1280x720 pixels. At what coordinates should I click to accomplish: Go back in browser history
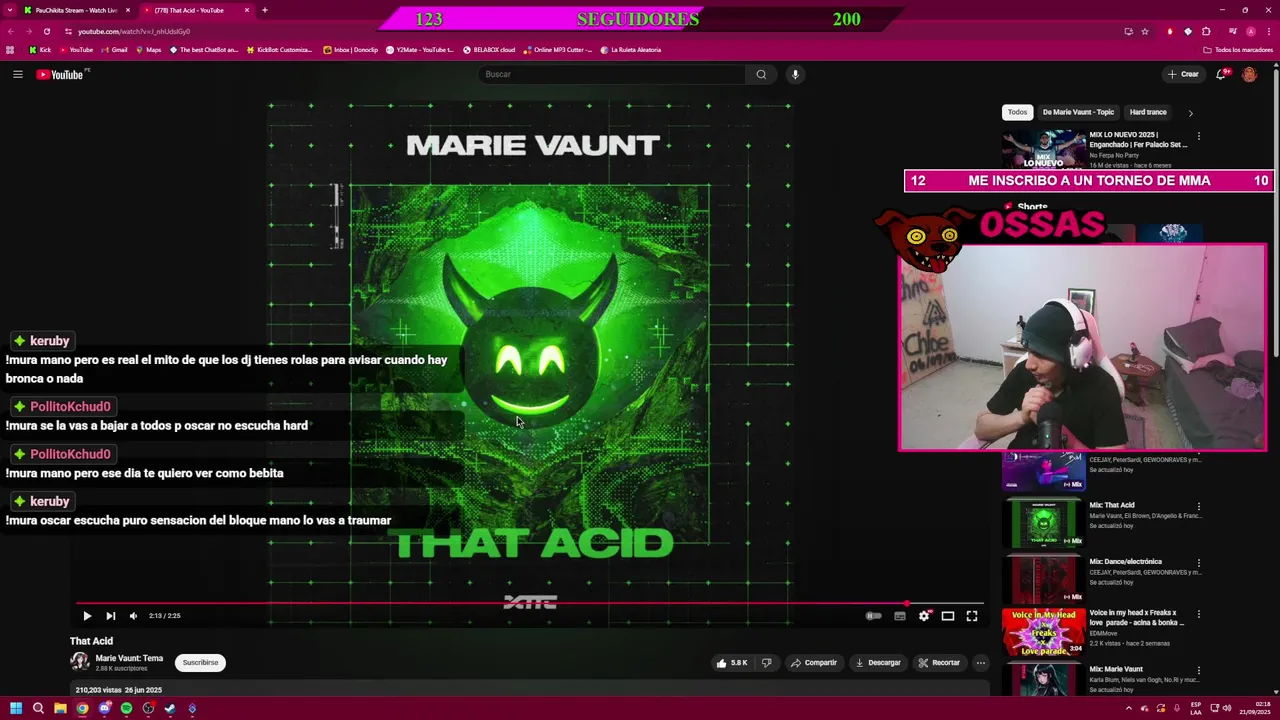tap(10, 31)
